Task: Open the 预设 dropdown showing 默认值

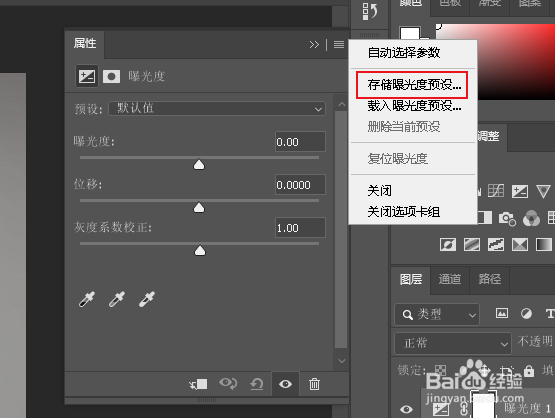Action: coord(217,108)
